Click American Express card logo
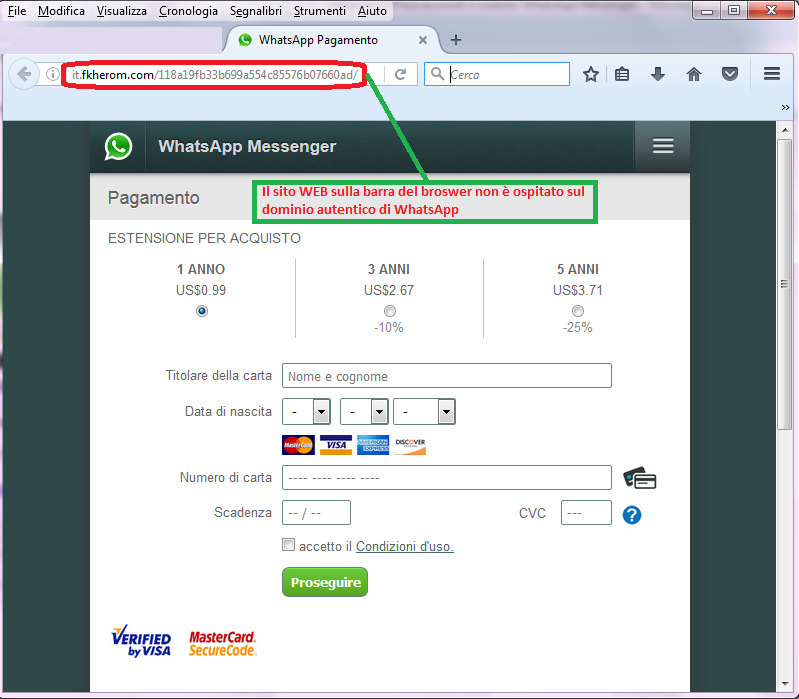 373,445
